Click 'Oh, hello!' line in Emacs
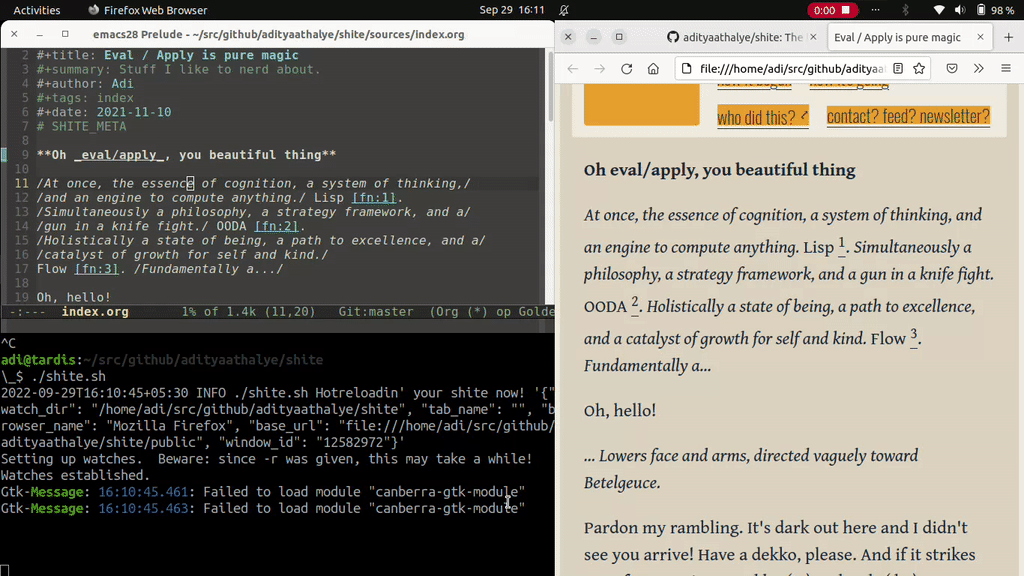The image size is (1024, 576). (74, 297)
